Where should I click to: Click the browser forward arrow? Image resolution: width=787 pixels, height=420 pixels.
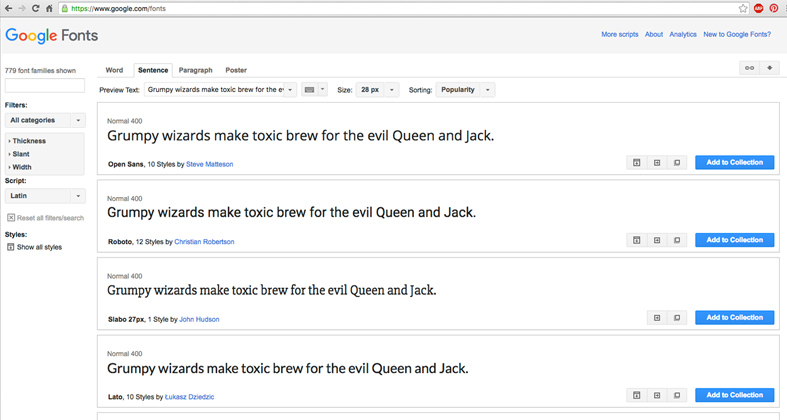[22, 9]
